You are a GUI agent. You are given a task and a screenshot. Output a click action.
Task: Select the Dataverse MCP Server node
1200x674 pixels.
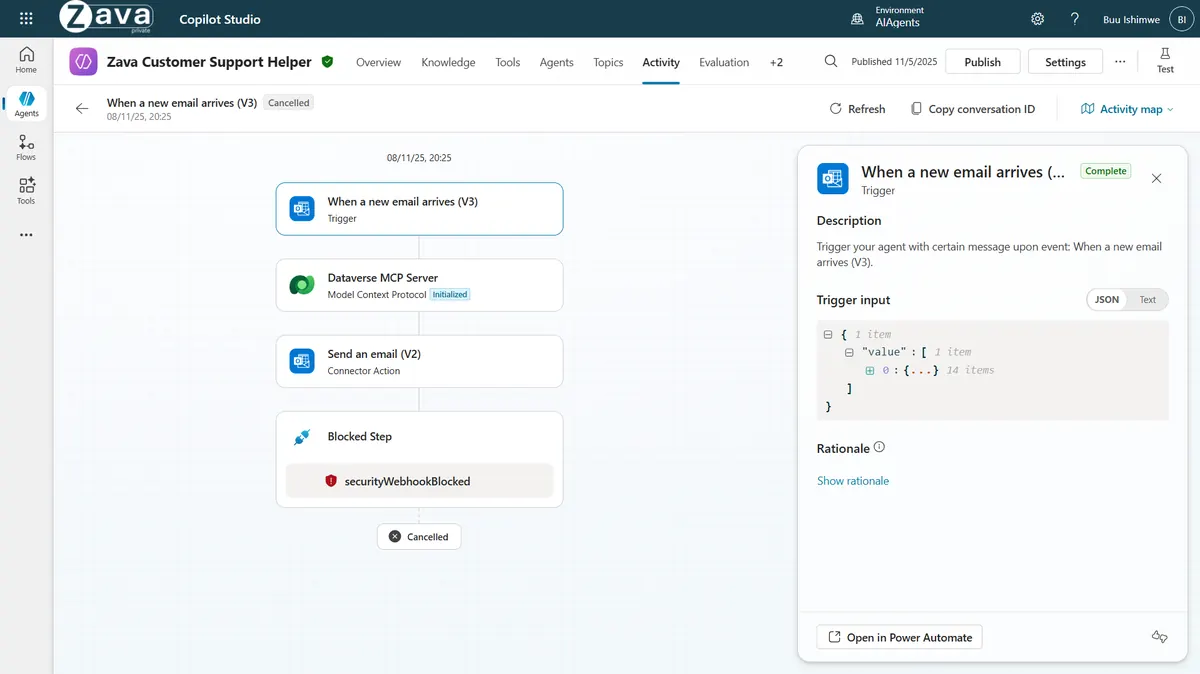click(419, 285)
